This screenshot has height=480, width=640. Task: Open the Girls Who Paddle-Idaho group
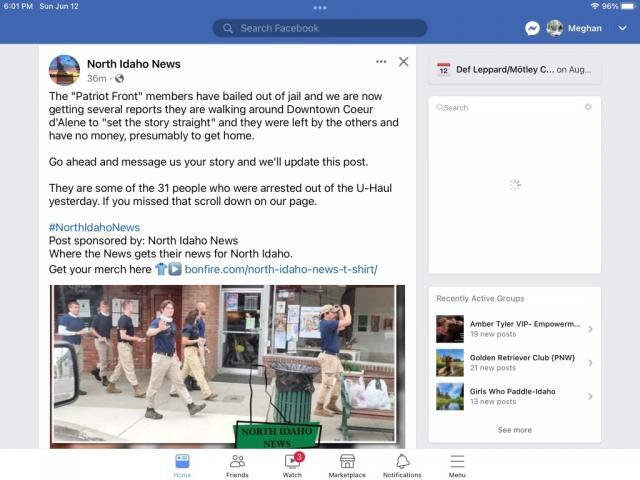(x=515, y=396)
